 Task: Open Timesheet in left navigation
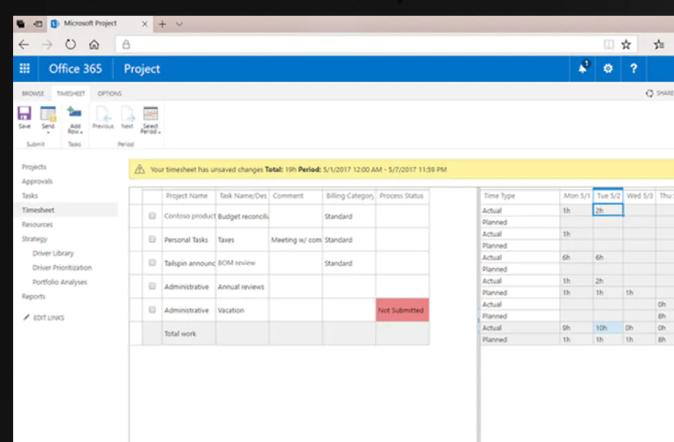(x=38, y=210)
